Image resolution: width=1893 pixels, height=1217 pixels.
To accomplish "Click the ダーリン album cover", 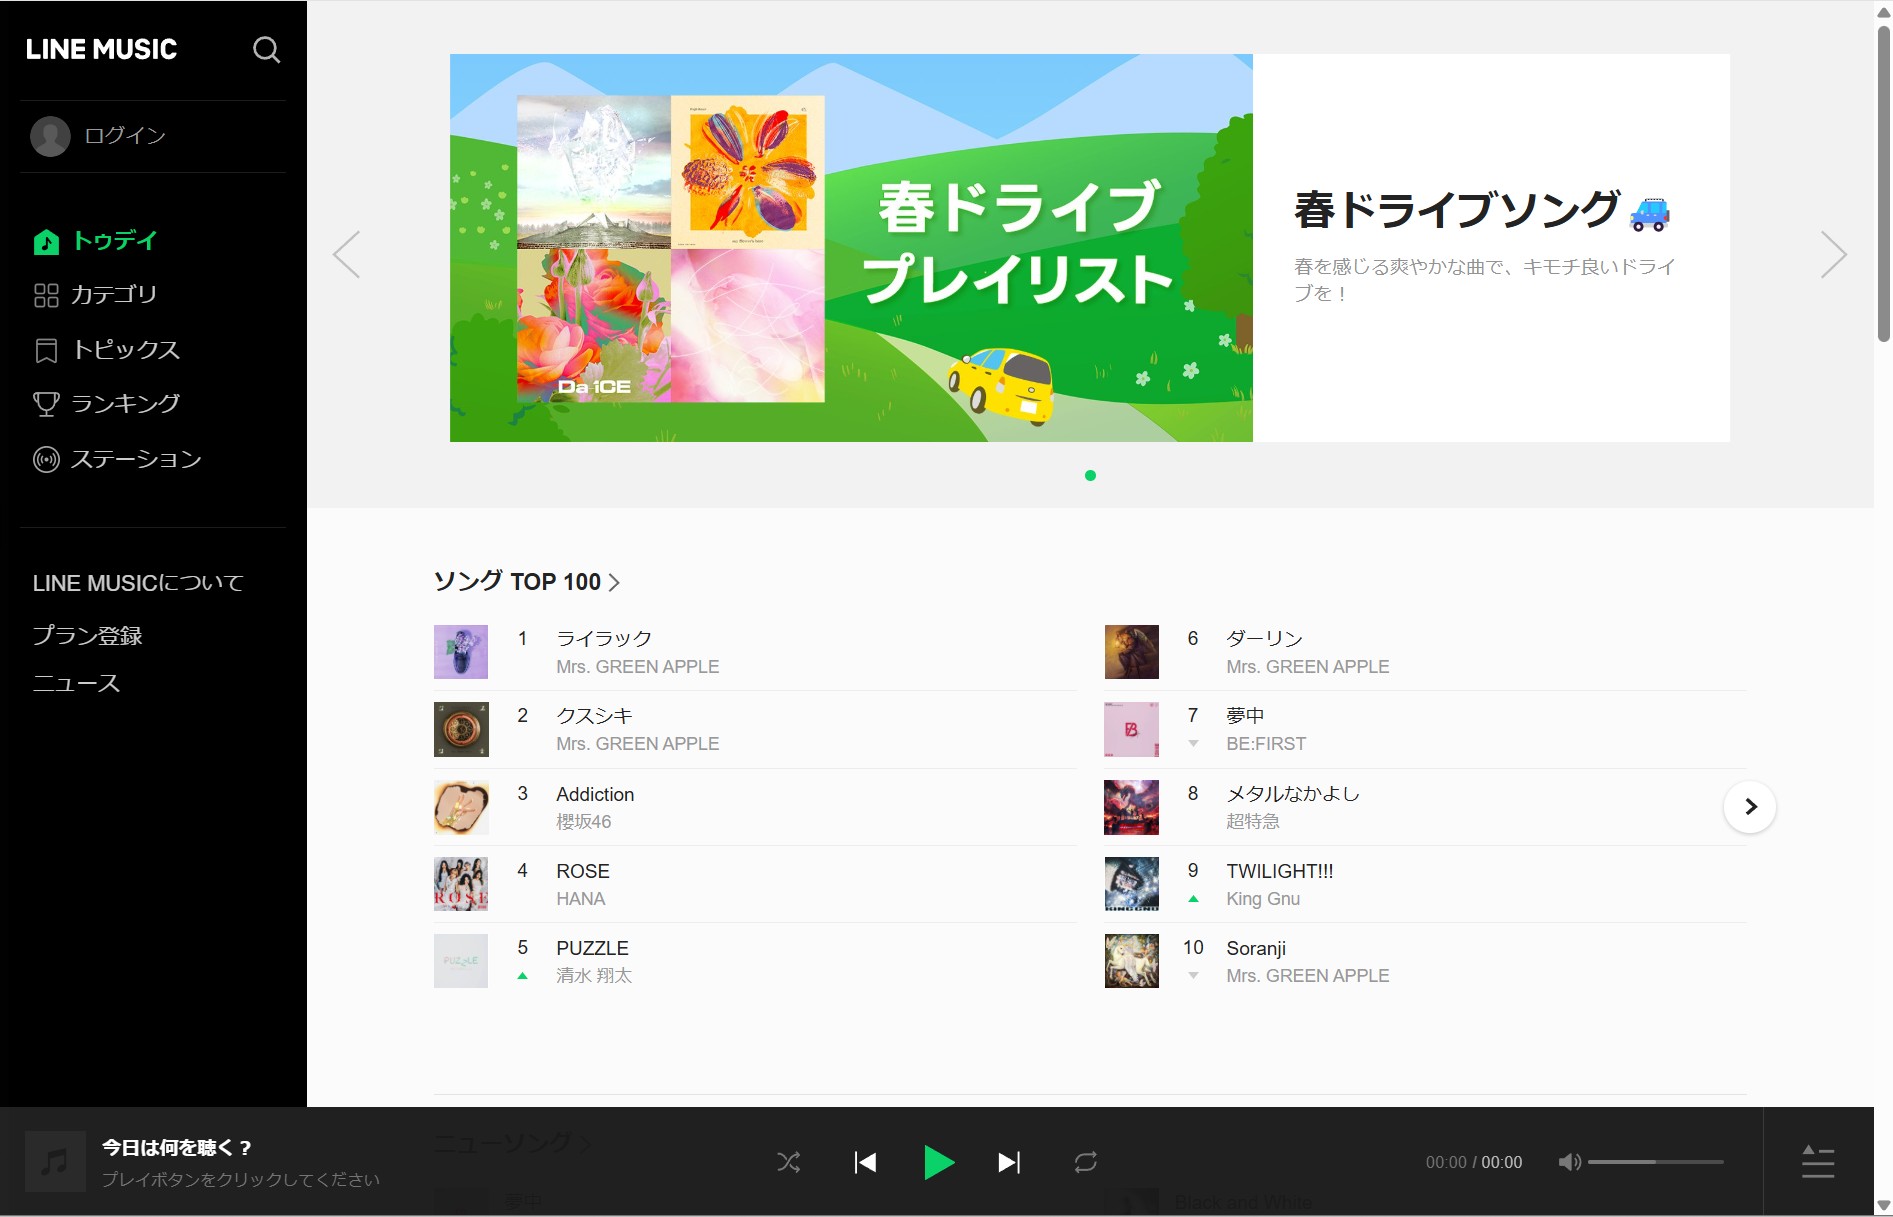I will 1132,652.
